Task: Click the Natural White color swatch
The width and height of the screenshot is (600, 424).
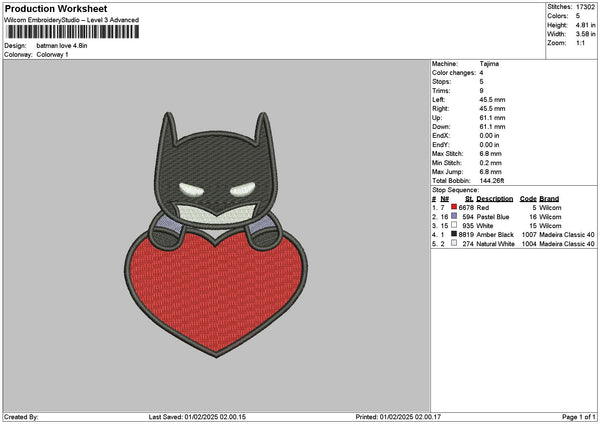Action: 453,243
